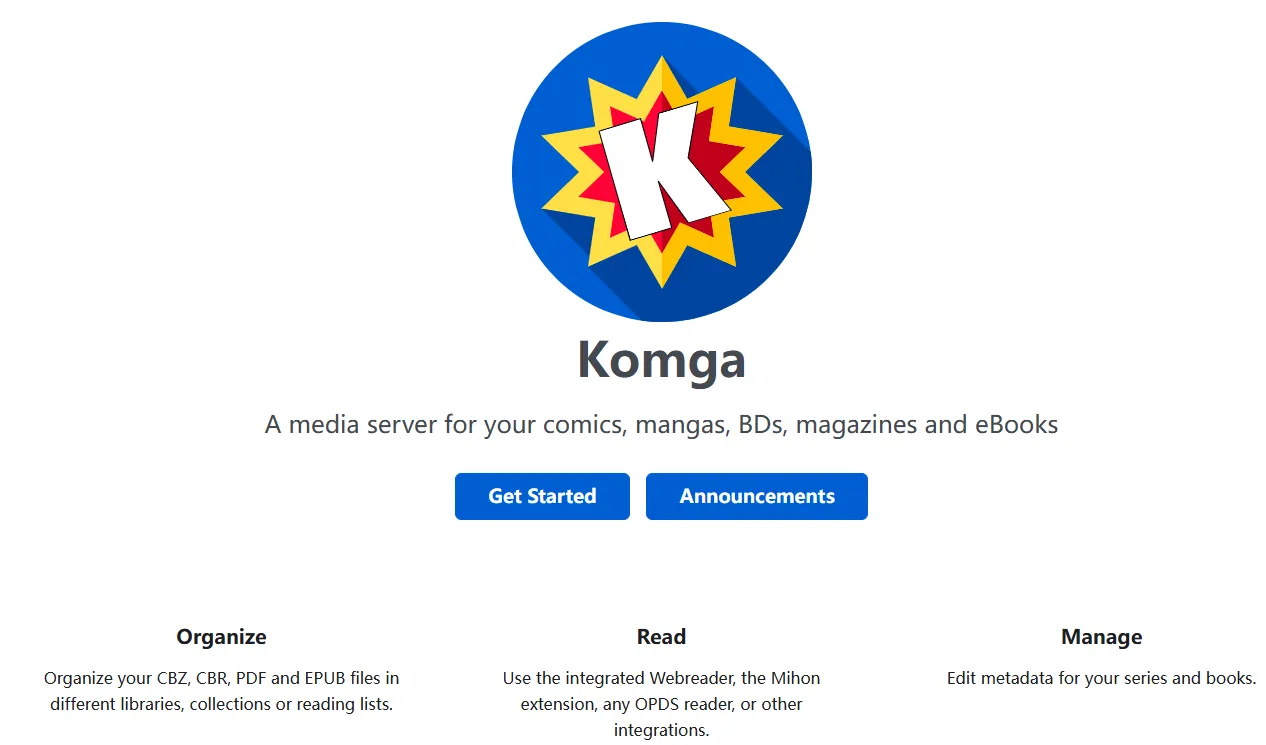Viewport: 1266px width, 745px height.
Task: Click the word Webreader in Read description
Action: [688, 678]
